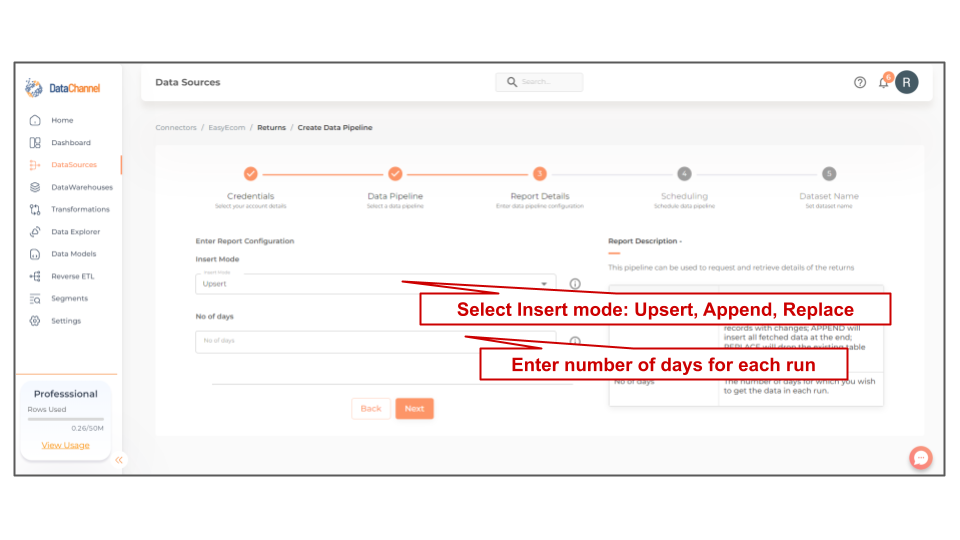
Task: Go to EasyEcom breadcrumb
Action: click(x=227, y=127)
